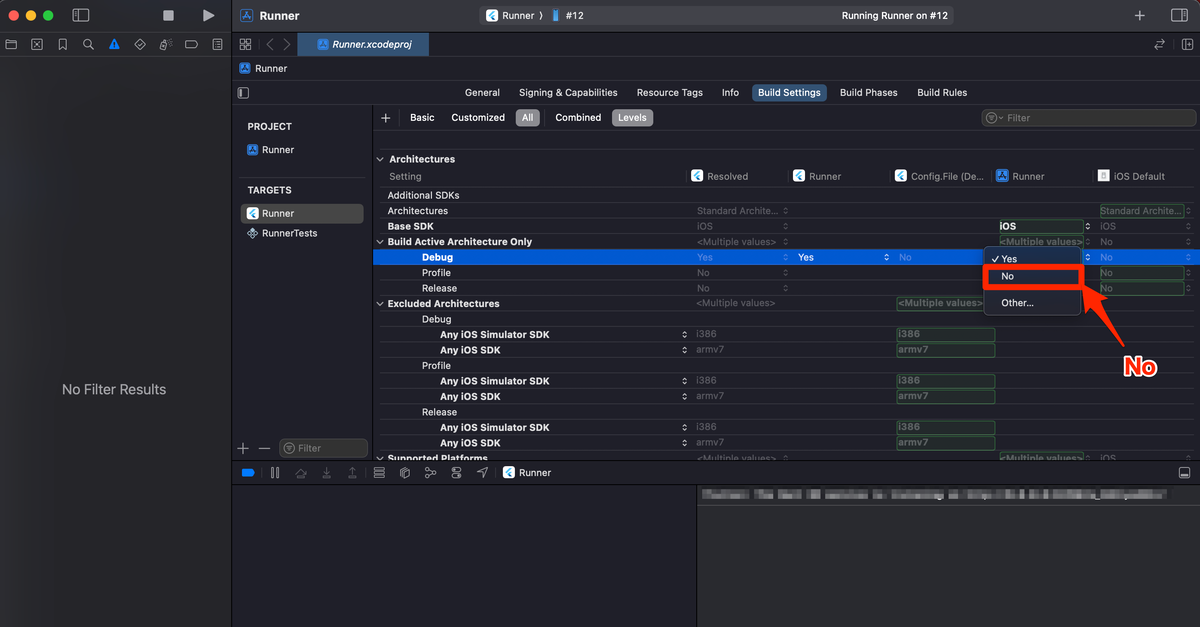
Task: Click the editor review arrows icon
Action: point(1160,45)
